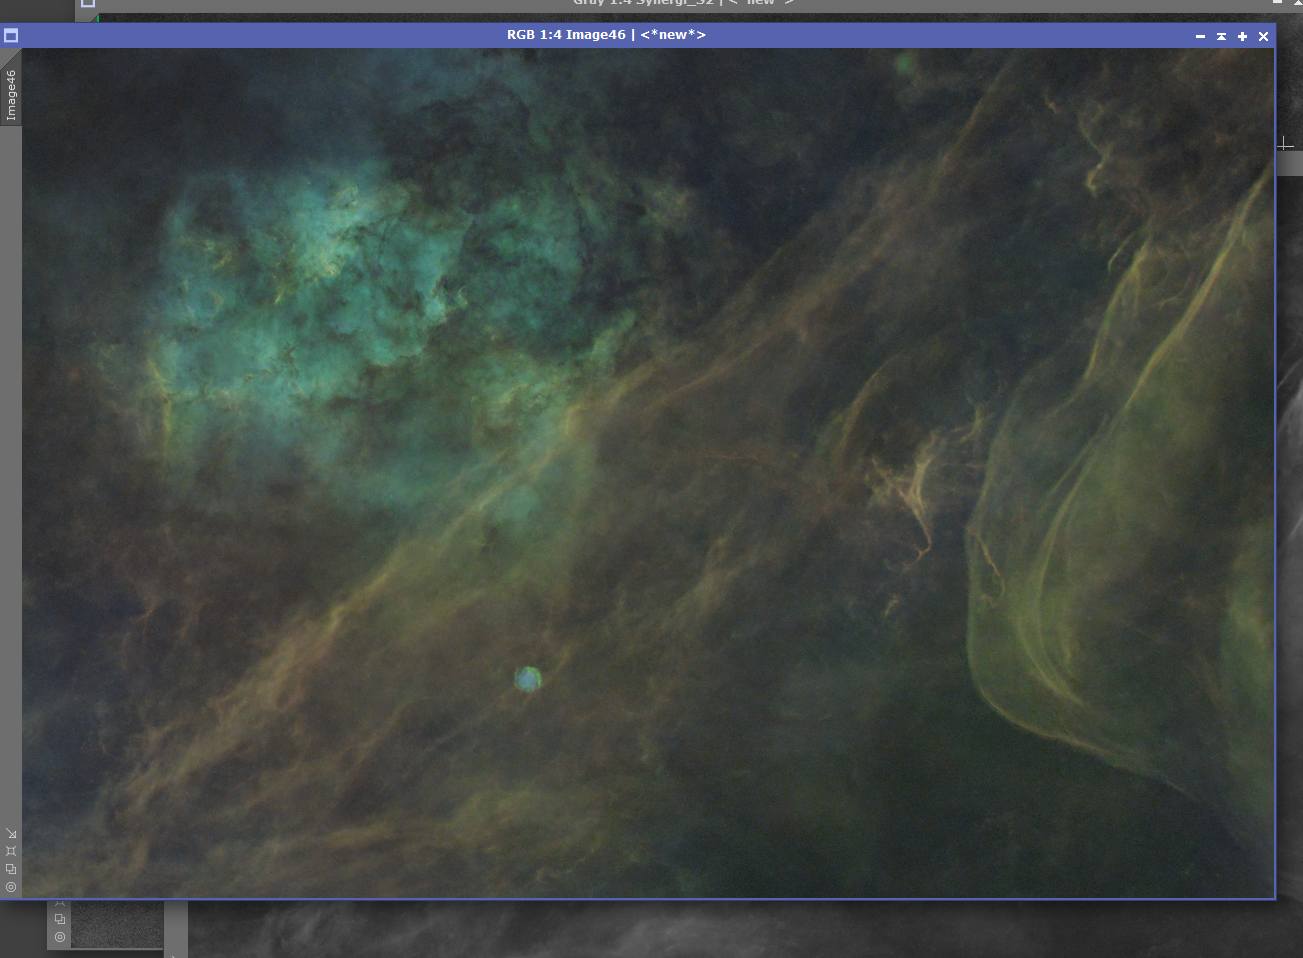Click the overlapping squares icon in Image46's strip
Viewport: 1303px width, 958px height.
click(11, 869)
